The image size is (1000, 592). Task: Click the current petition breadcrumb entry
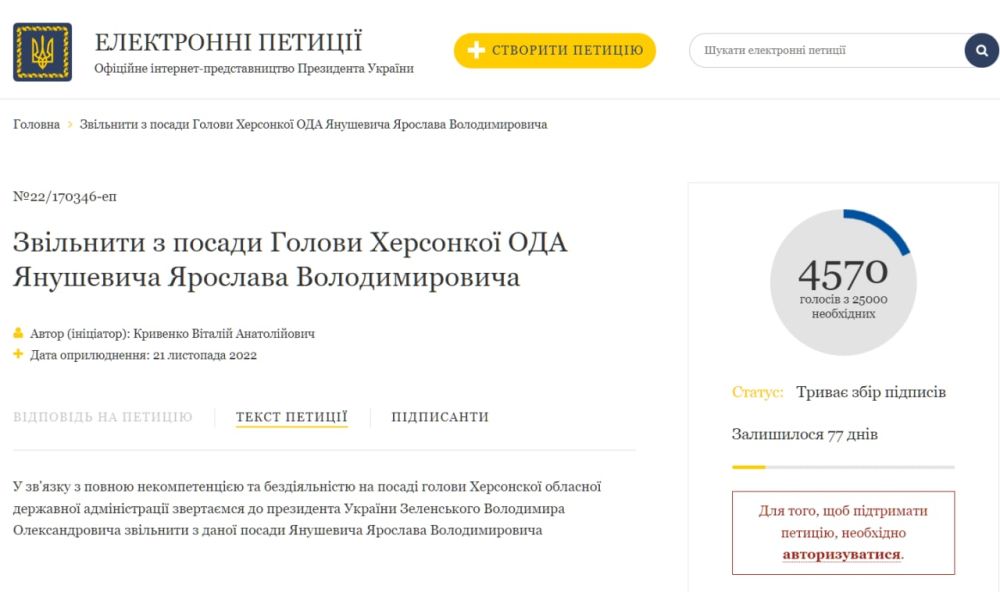tap(313, 125)
